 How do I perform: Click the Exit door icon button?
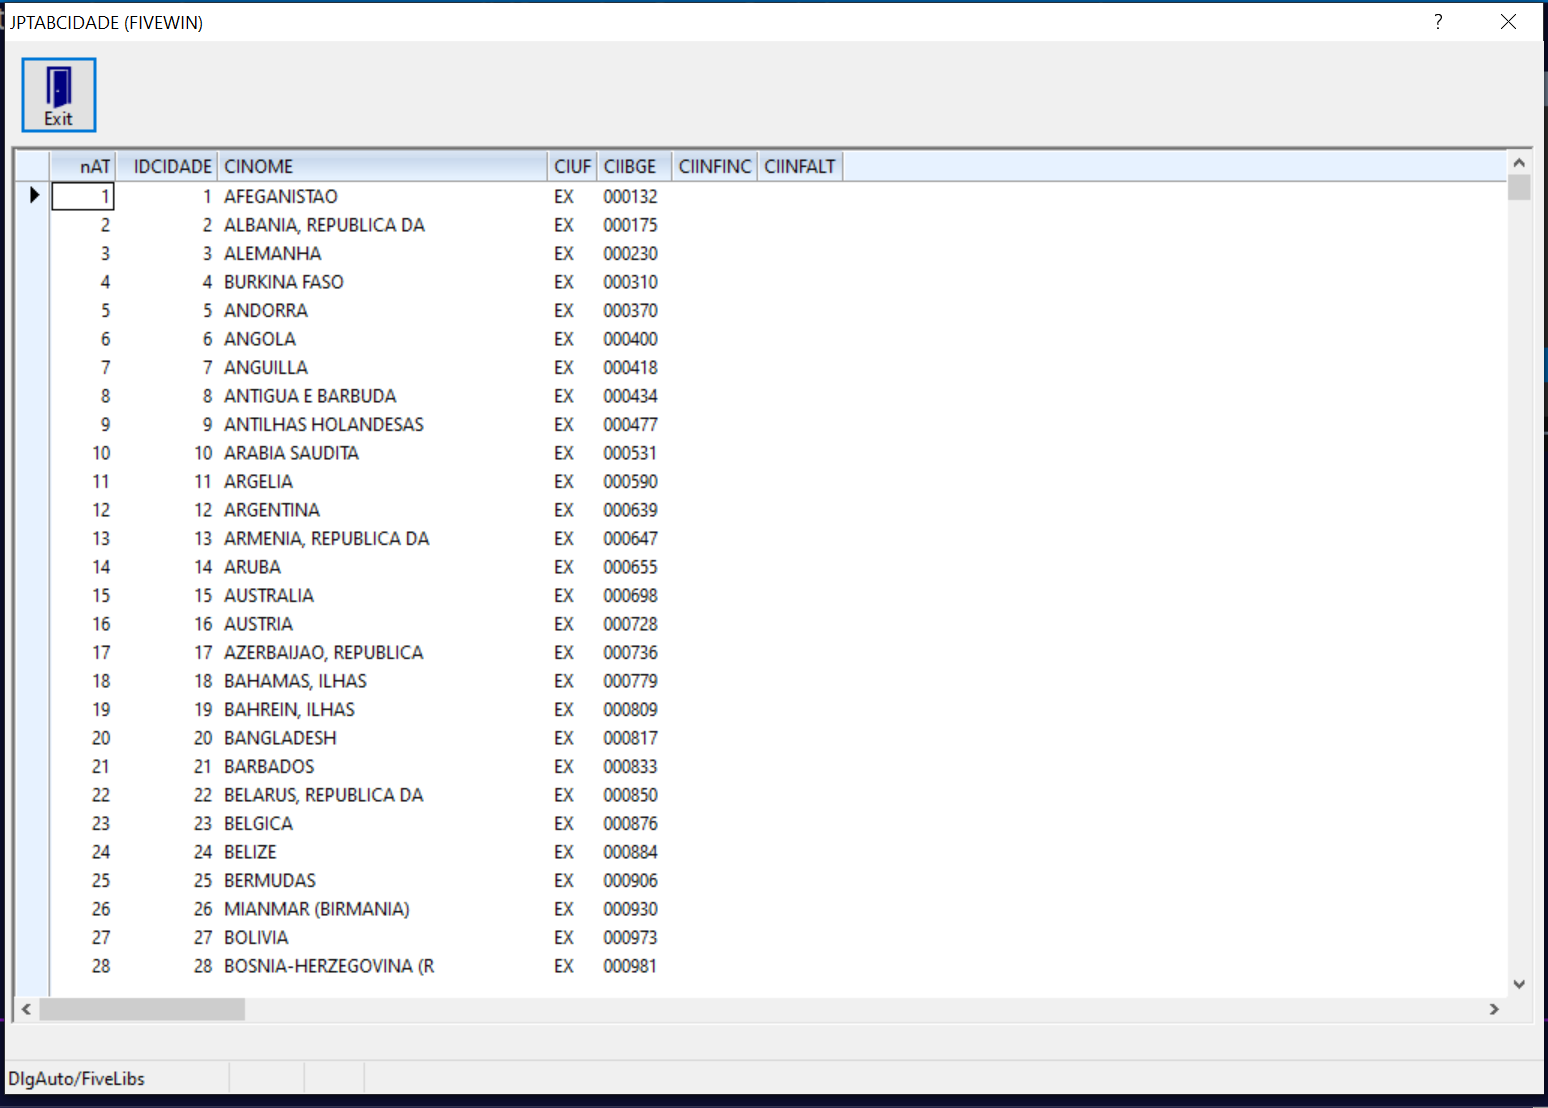pyautogui.click(x=59, y=95)
